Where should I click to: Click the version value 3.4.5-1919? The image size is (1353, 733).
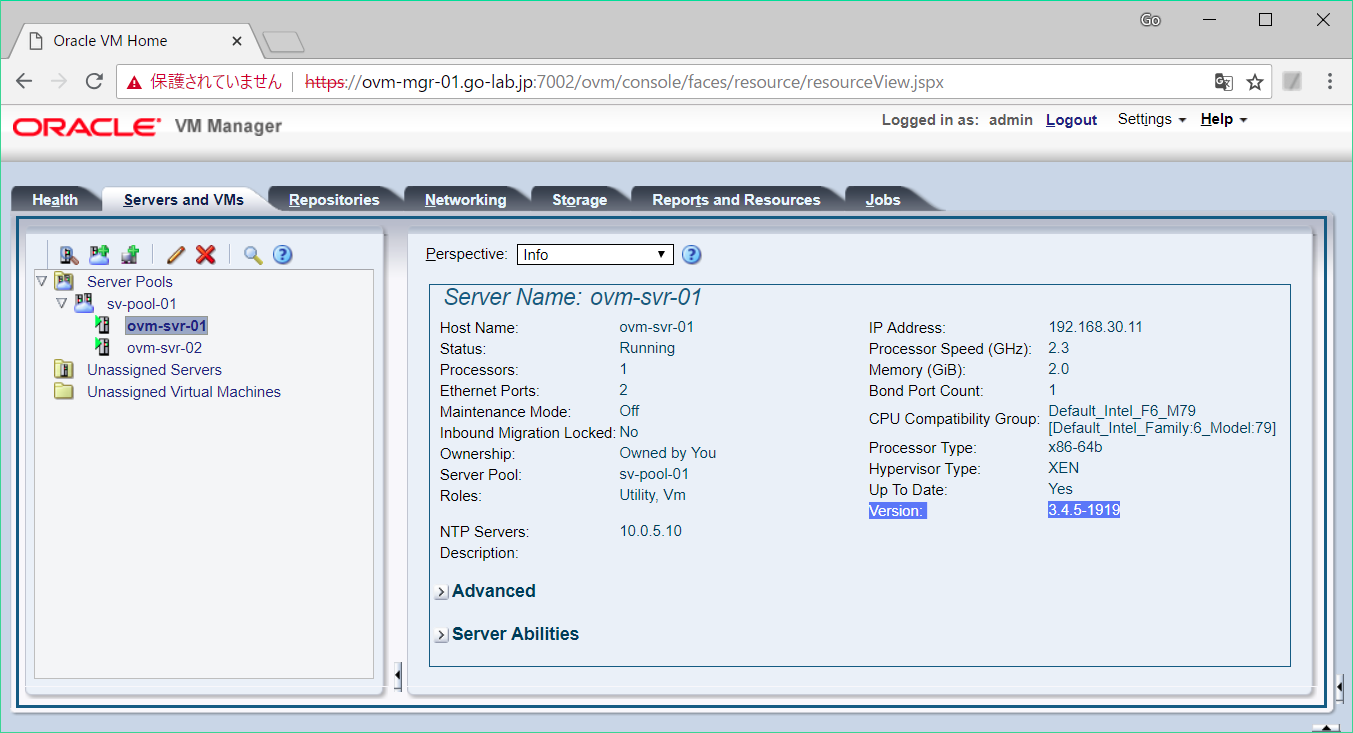[x=1084, y=510]
